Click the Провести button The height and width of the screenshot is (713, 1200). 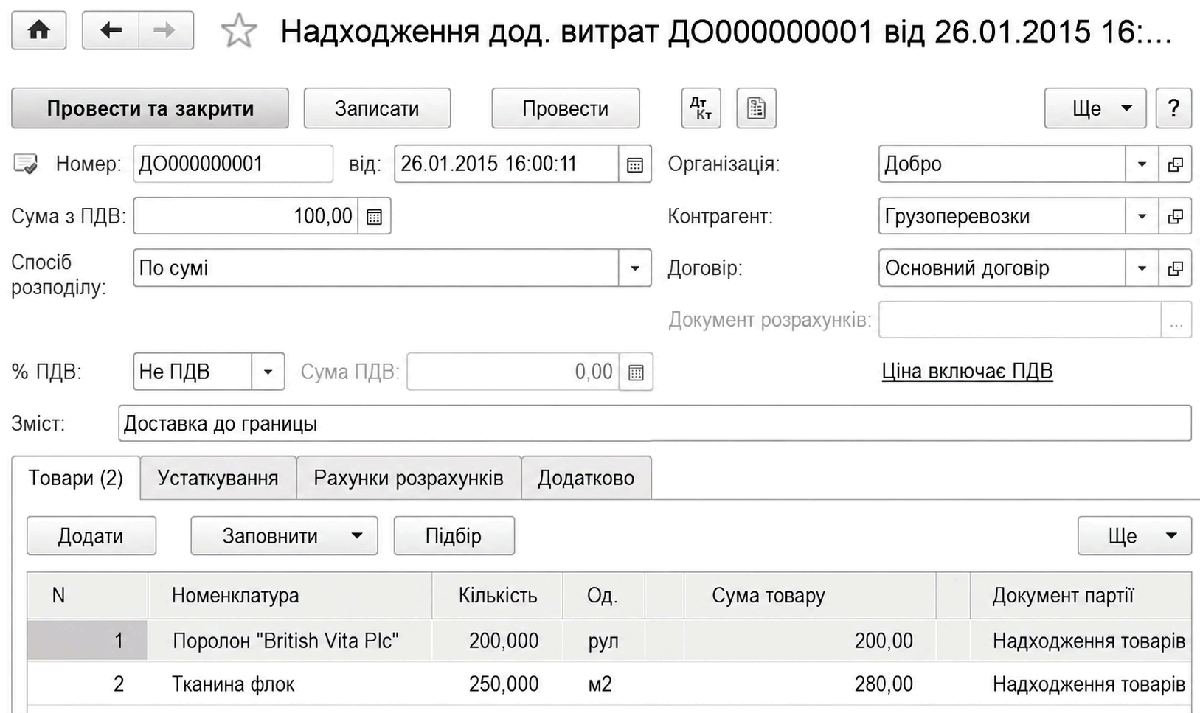pos(565,109)
